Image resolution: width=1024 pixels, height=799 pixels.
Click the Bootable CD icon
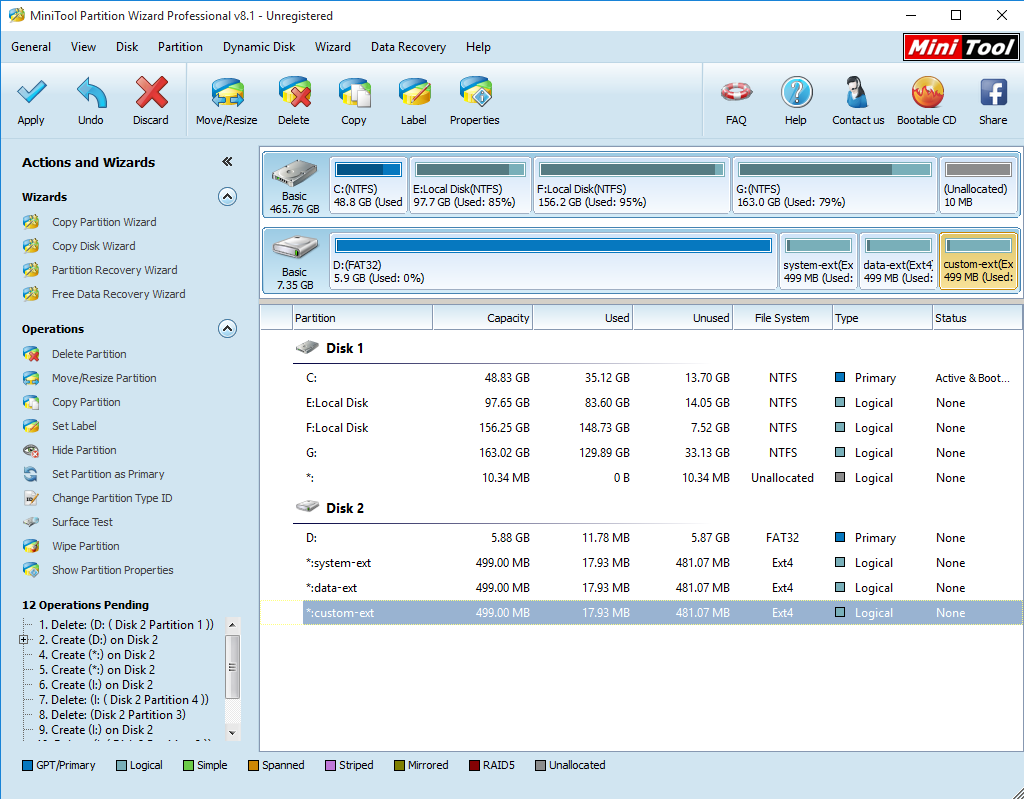point(927,92)
